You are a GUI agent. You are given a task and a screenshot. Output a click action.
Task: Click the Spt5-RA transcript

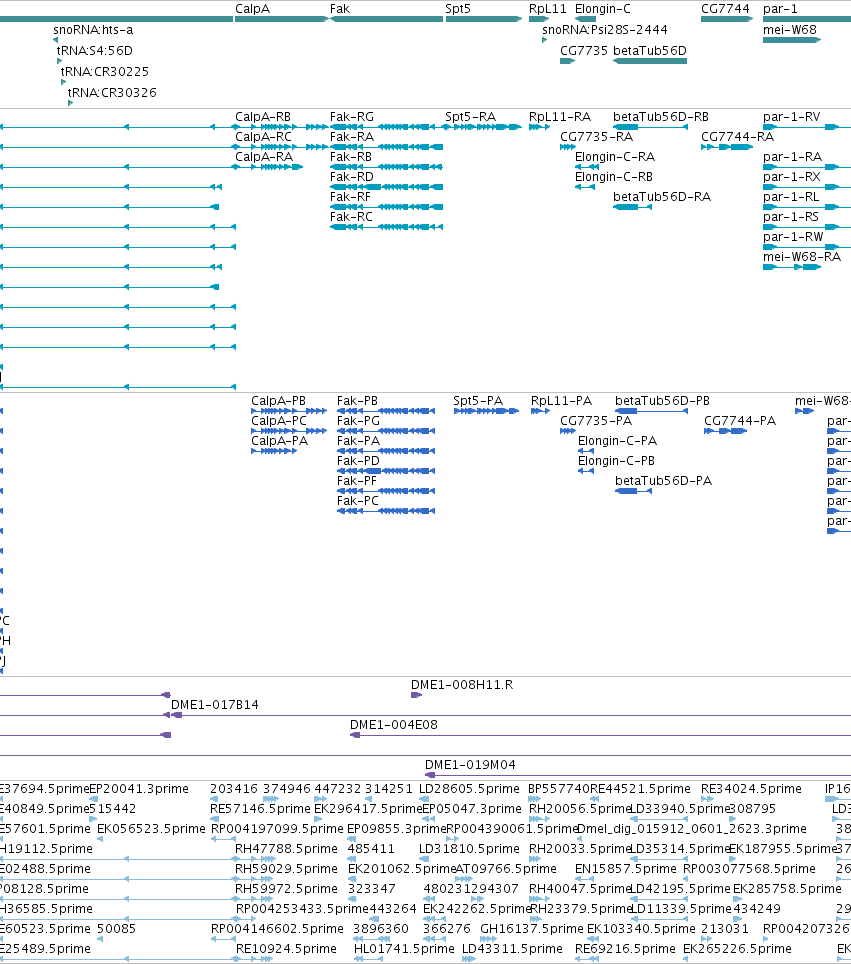[482, 127]
